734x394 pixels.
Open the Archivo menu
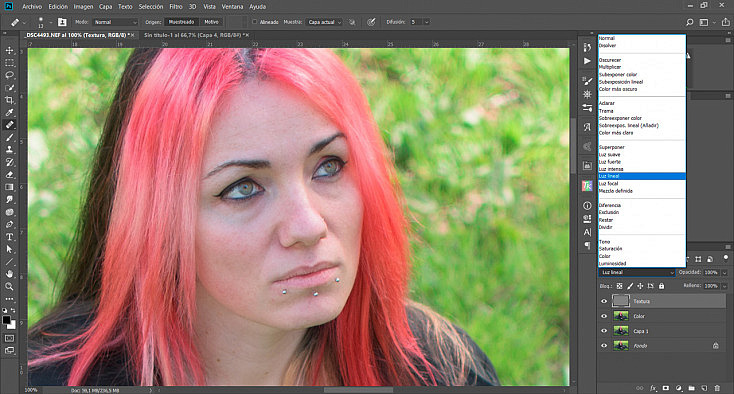[x=32, y=7]
